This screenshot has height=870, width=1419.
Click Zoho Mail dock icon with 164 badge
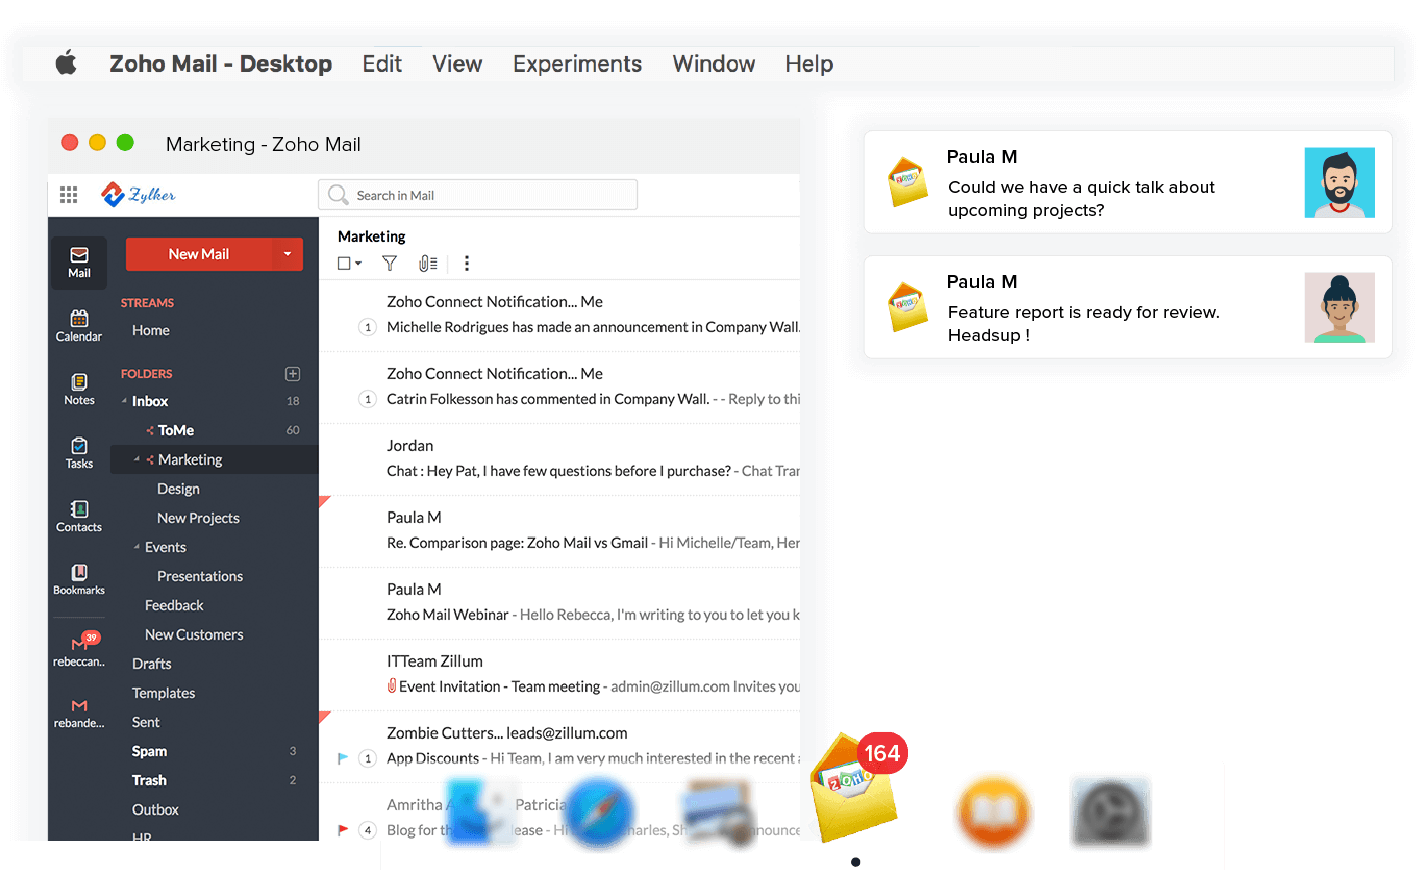[x=855, y=790]
